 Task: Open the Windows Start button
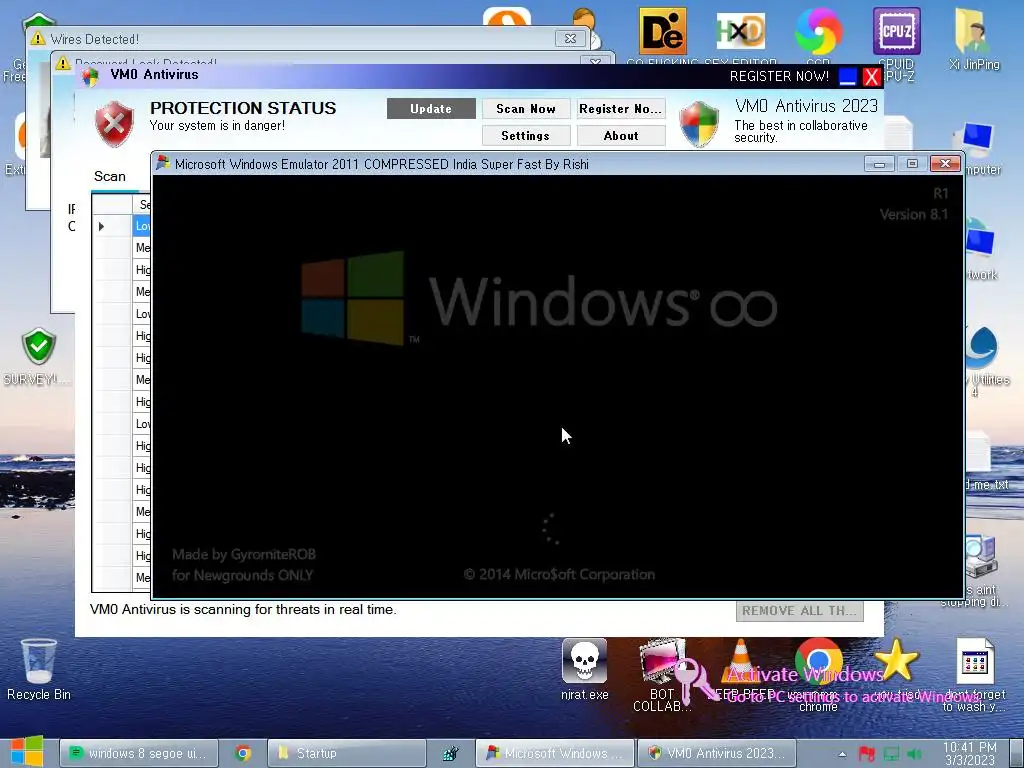(x=26, y=752)
